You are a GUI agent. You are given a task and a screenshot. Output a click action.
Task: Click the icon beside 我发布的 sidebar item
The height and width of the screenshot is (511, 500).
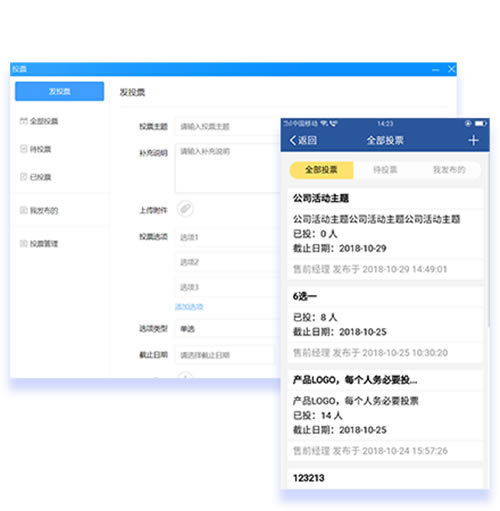point(23,210)
